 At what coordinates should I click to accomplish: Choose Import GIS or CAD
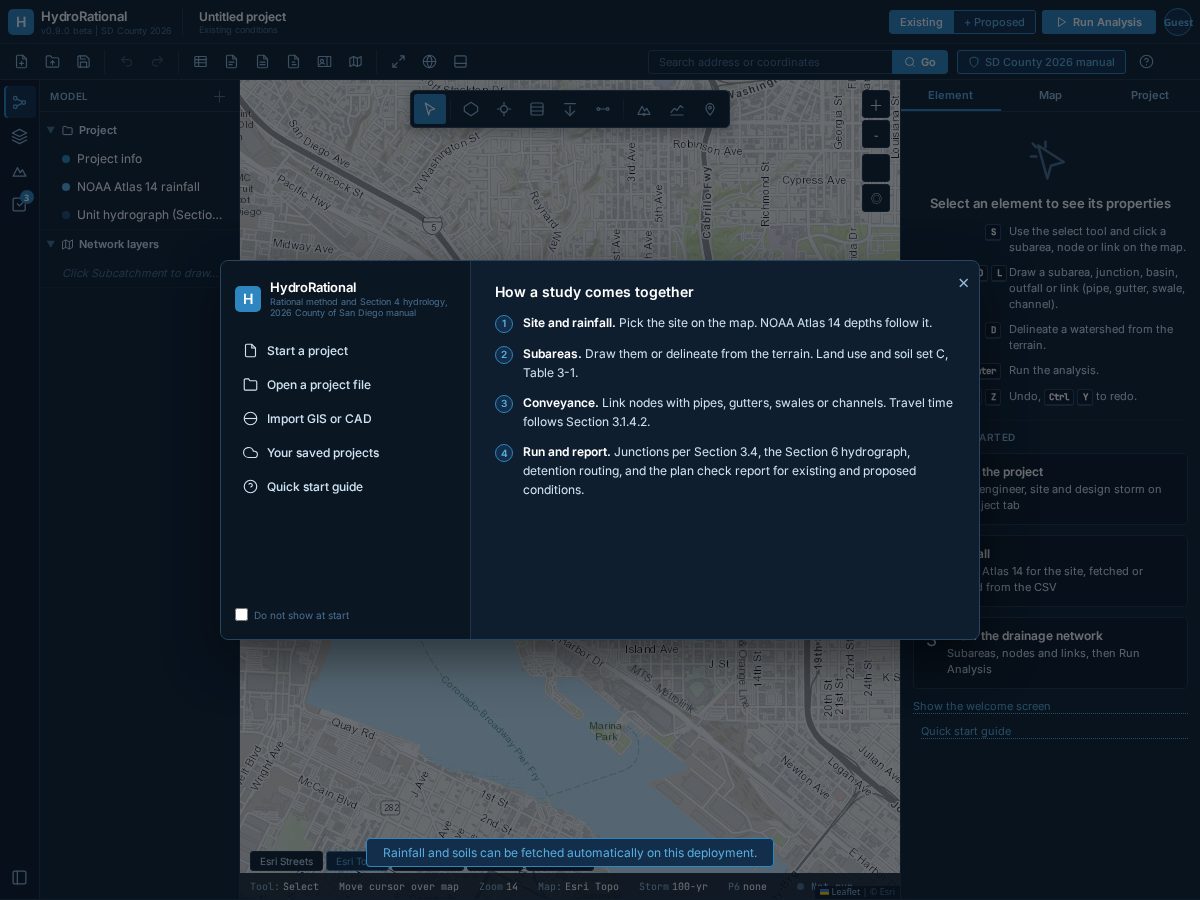tap(345, 419)
